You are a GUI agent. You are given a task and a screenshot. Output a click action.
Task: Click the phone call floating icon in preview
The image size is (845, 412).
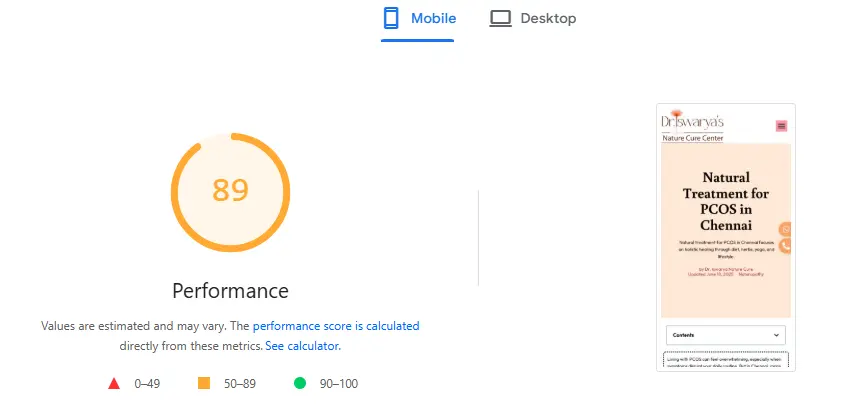tap(785, 246)
